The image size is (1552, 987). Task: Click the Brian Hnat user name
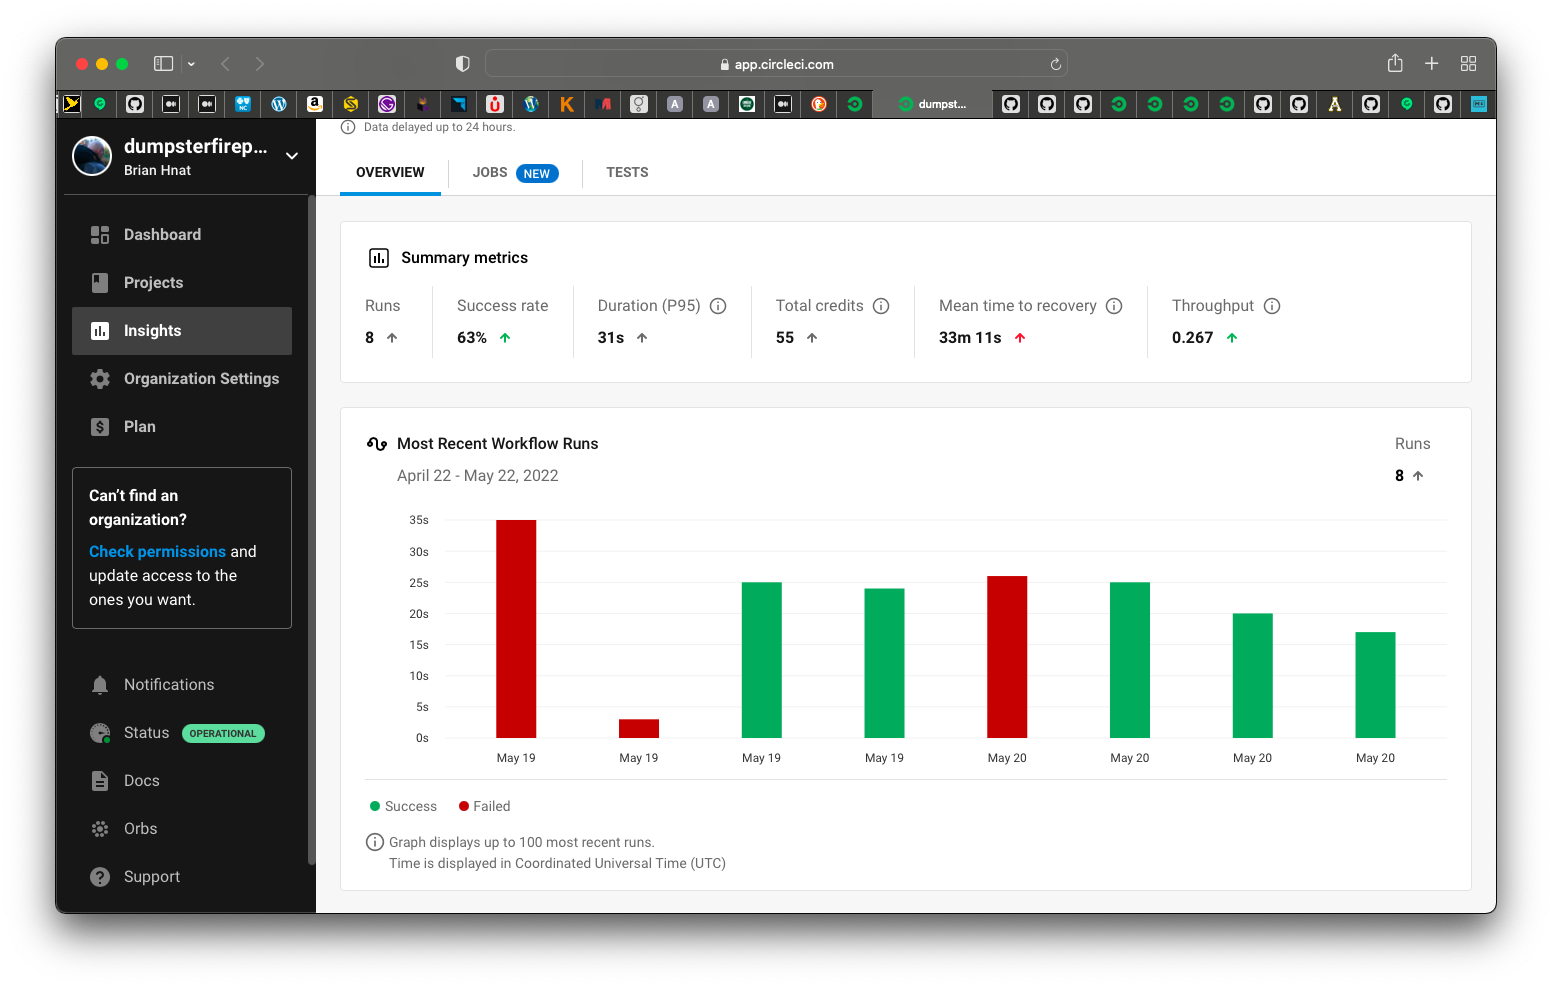tap(157, 171)
